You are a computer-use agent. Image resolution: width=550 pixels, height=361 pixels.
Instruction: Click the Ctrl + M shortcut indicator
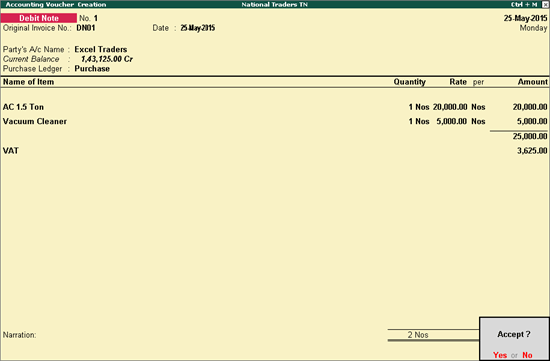524,5
